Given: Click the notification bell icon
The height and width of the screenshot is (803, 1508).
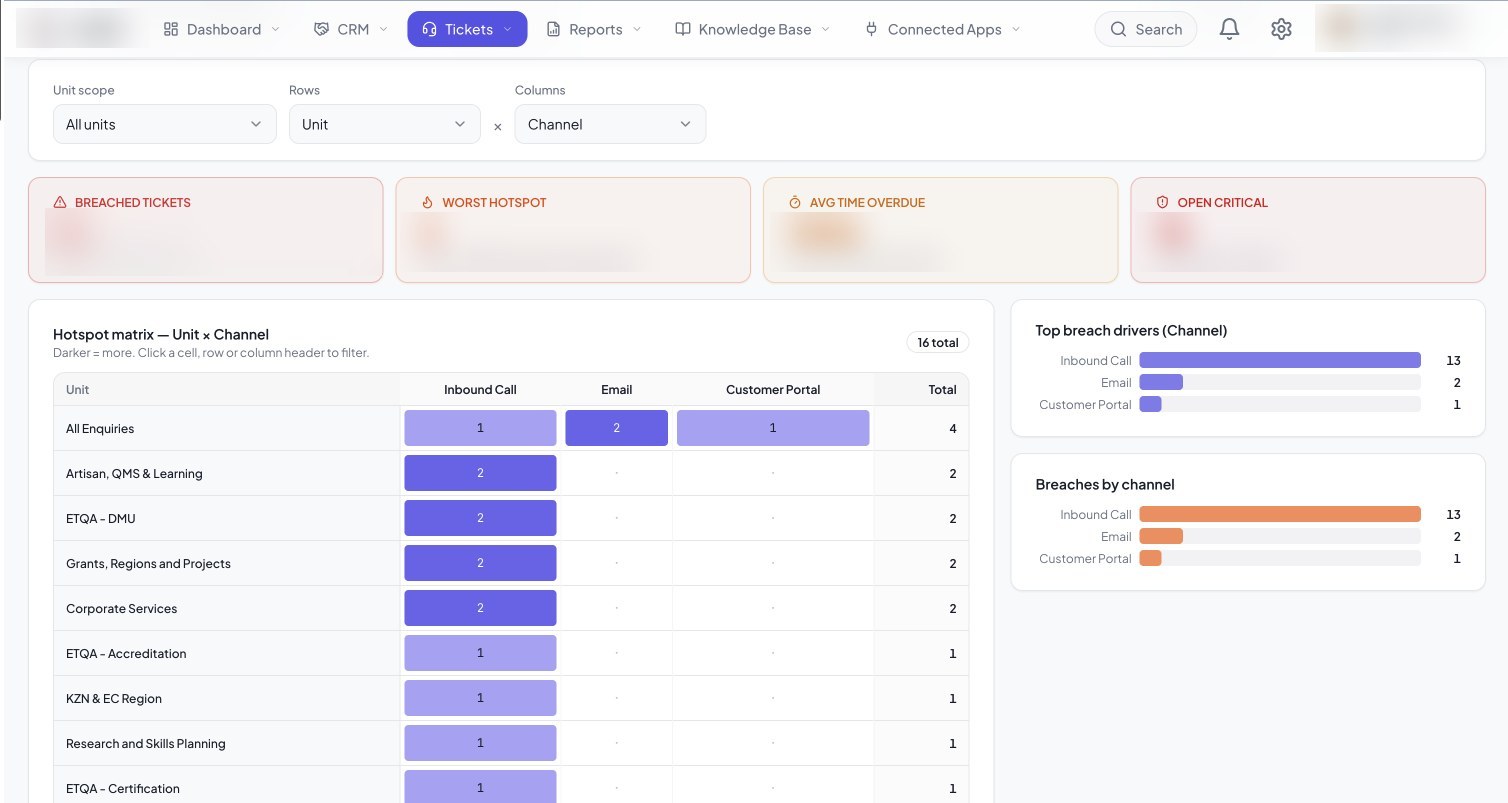Looking at the screenshot, I should pyautogui.click(x=1229, y=29).
